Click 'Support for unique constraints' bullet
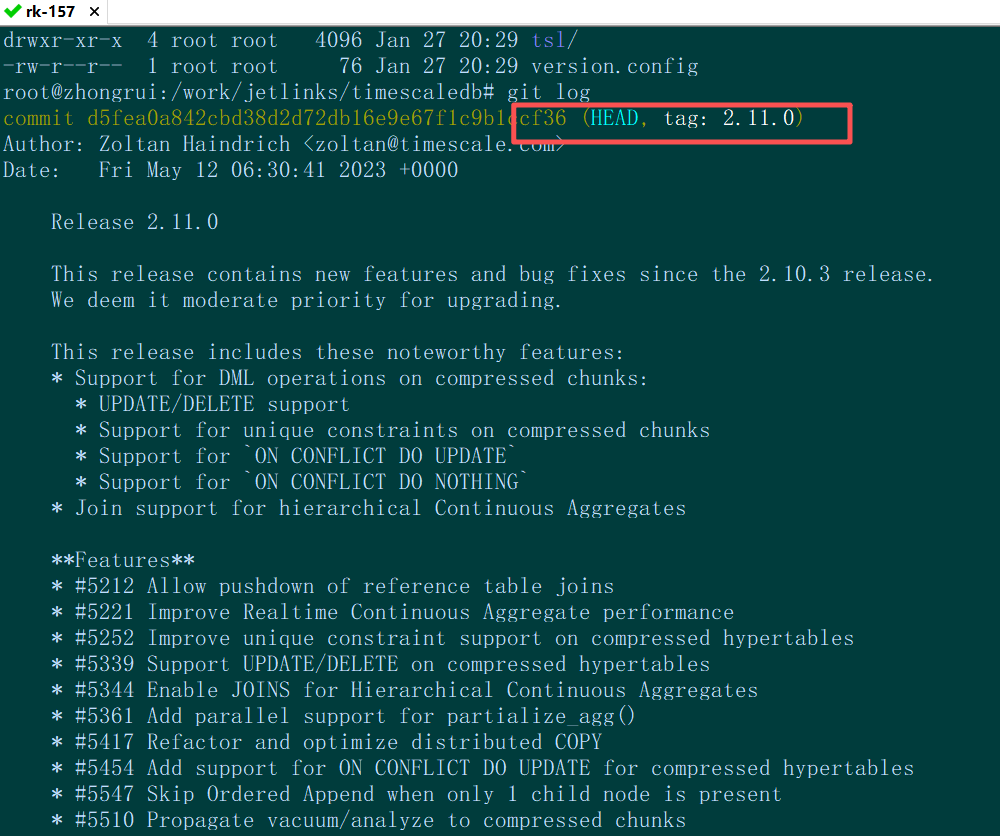 pyautogui.click(x=392, y=430)
